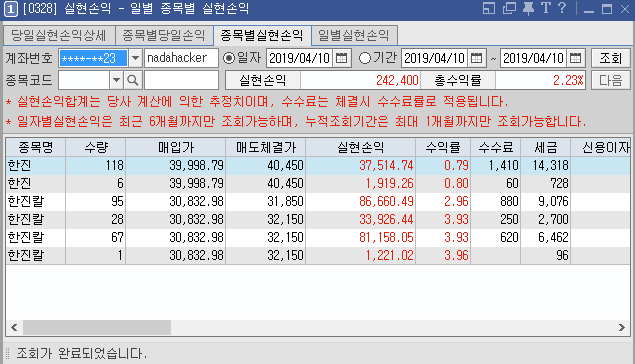This screenshot has width=635, height=364.
Task: Click the nadahacker account name field
Action: point(181,58)
